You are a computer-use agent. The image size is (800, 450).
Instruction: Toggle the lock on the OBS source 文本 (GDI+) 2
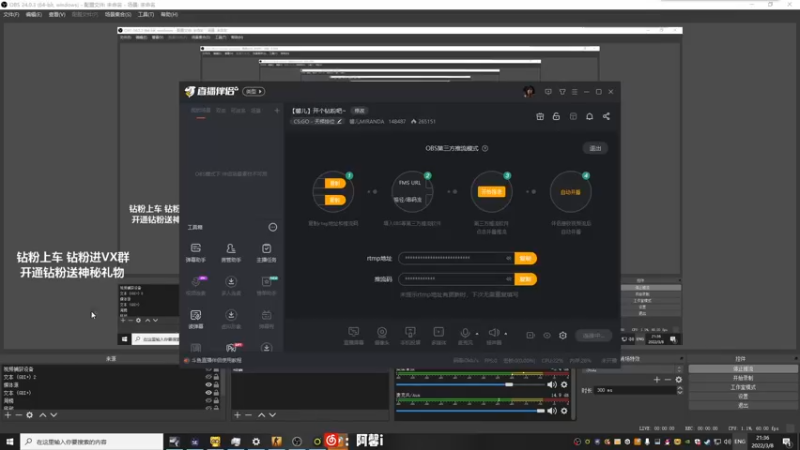(x=216, y=377)
